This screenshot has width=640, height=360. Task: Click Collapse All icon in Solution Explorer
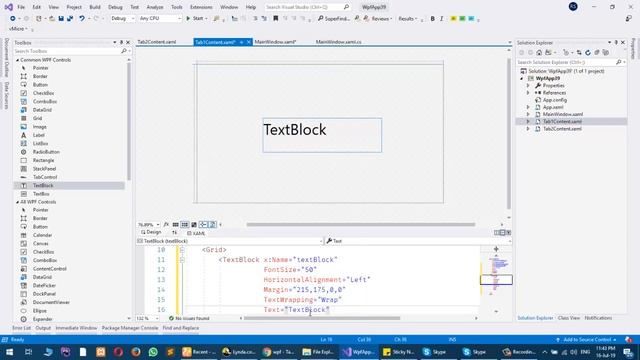(x=597, y=53)
